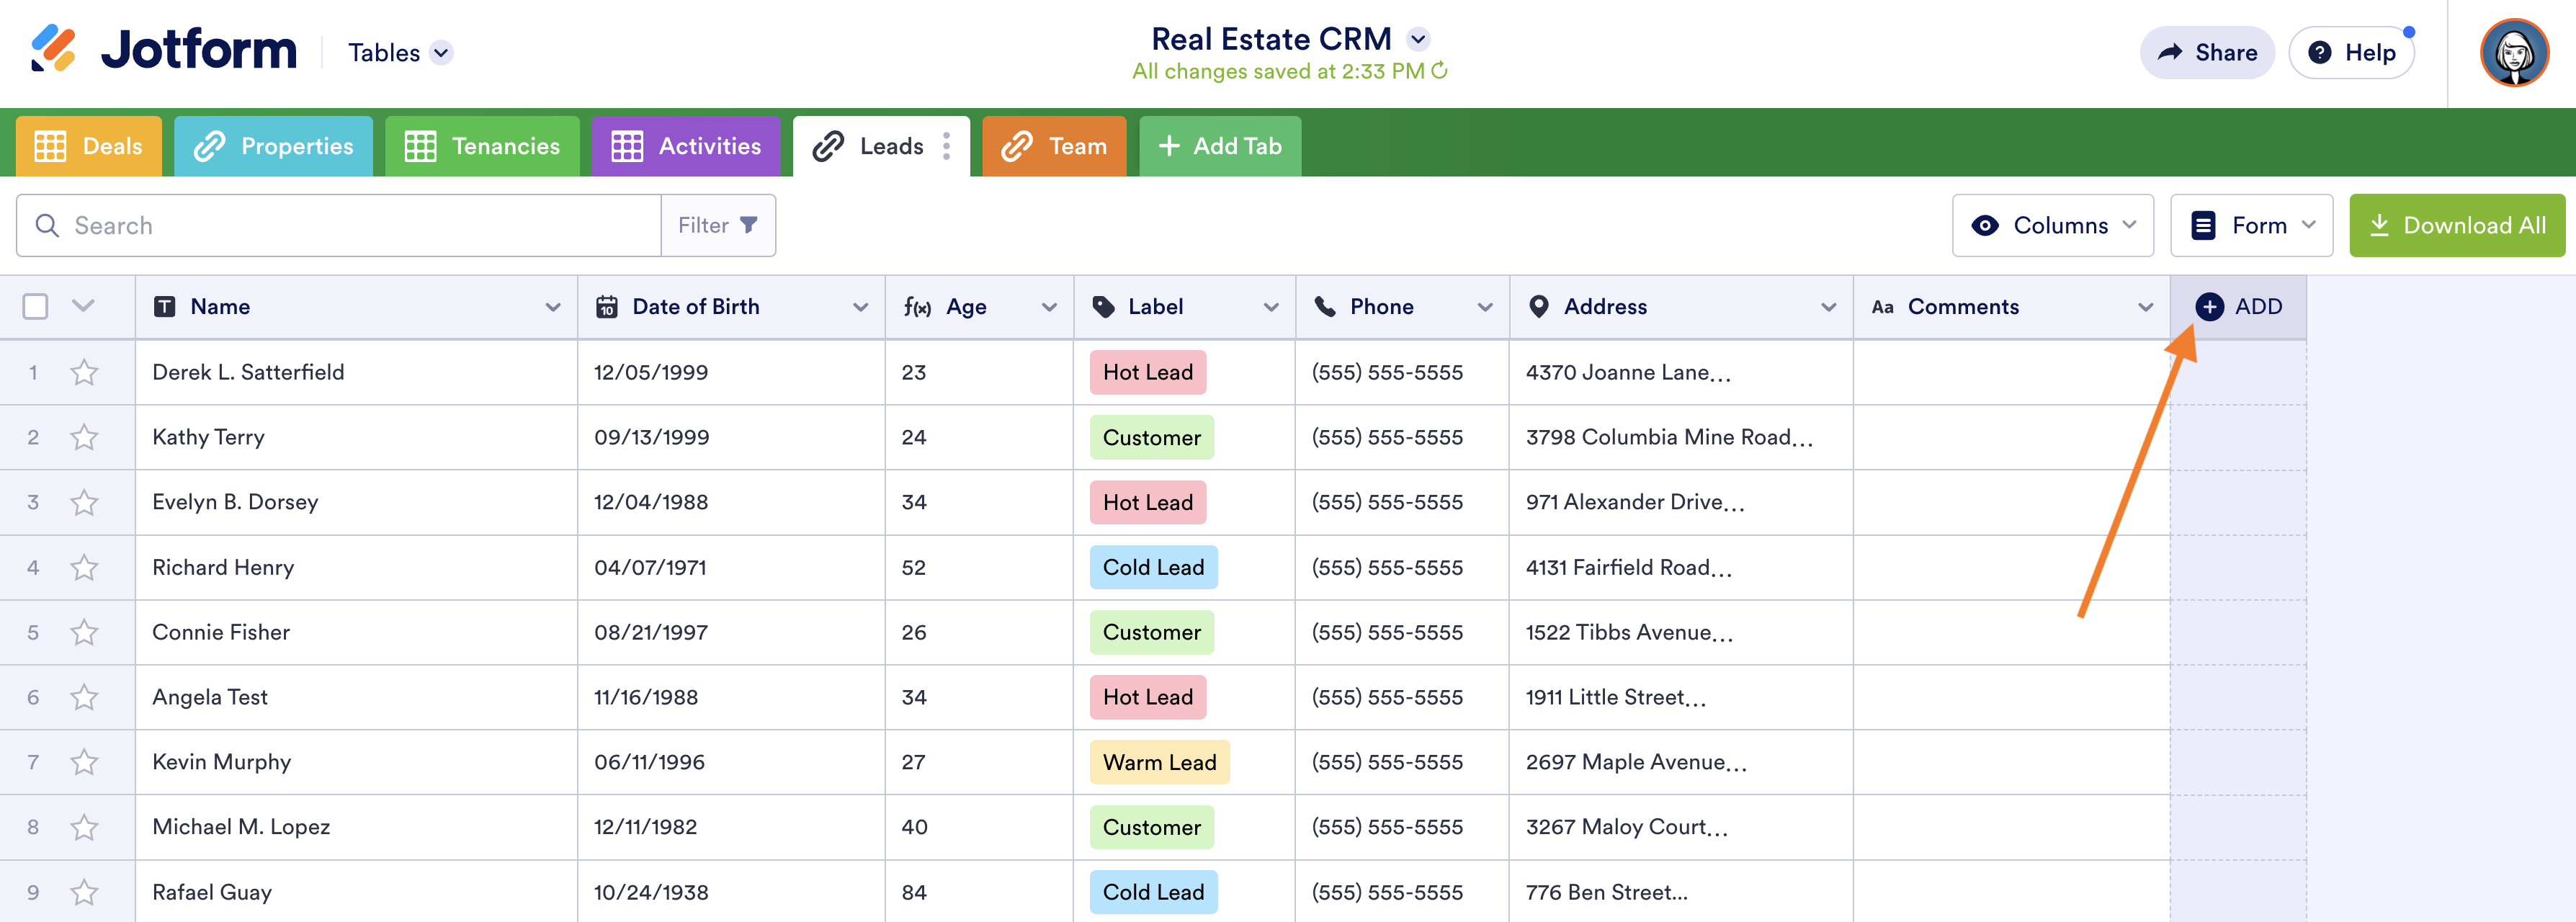2576x922 pixels.
Task: Star the Derek L. Satterfield row
Action: 84,373
